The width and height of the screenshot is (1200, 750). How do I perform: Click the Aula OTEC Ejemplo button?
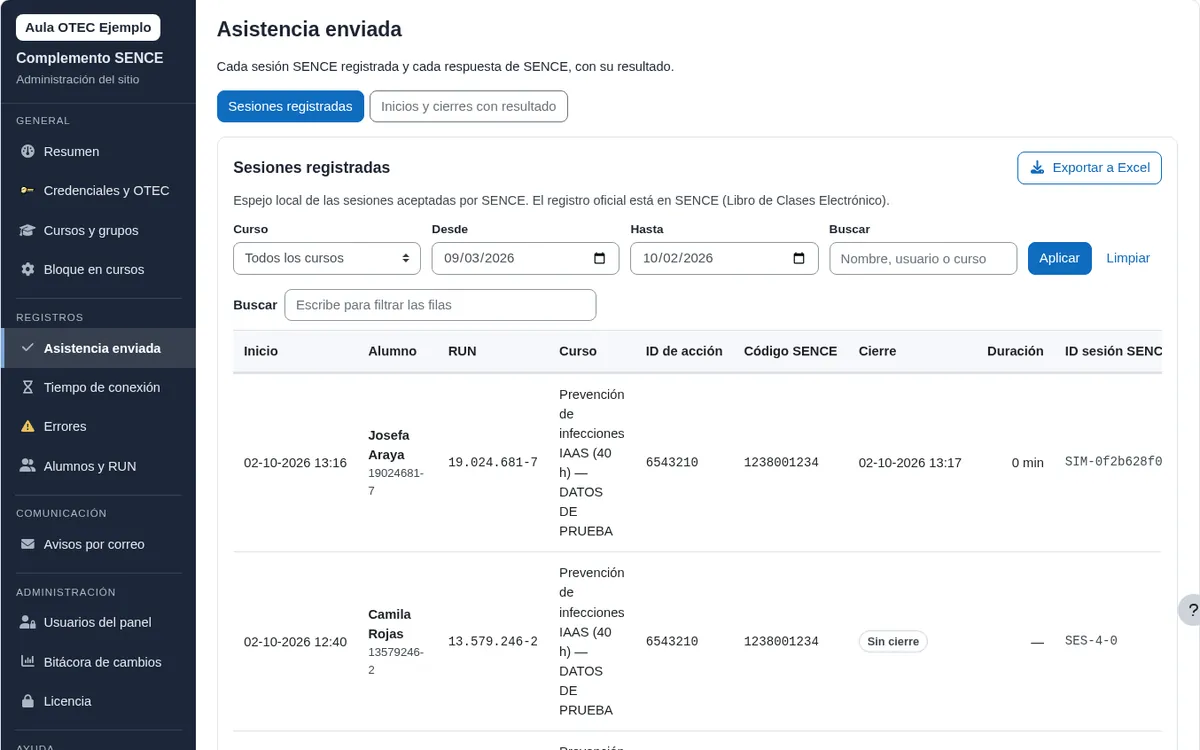(88, 28)
